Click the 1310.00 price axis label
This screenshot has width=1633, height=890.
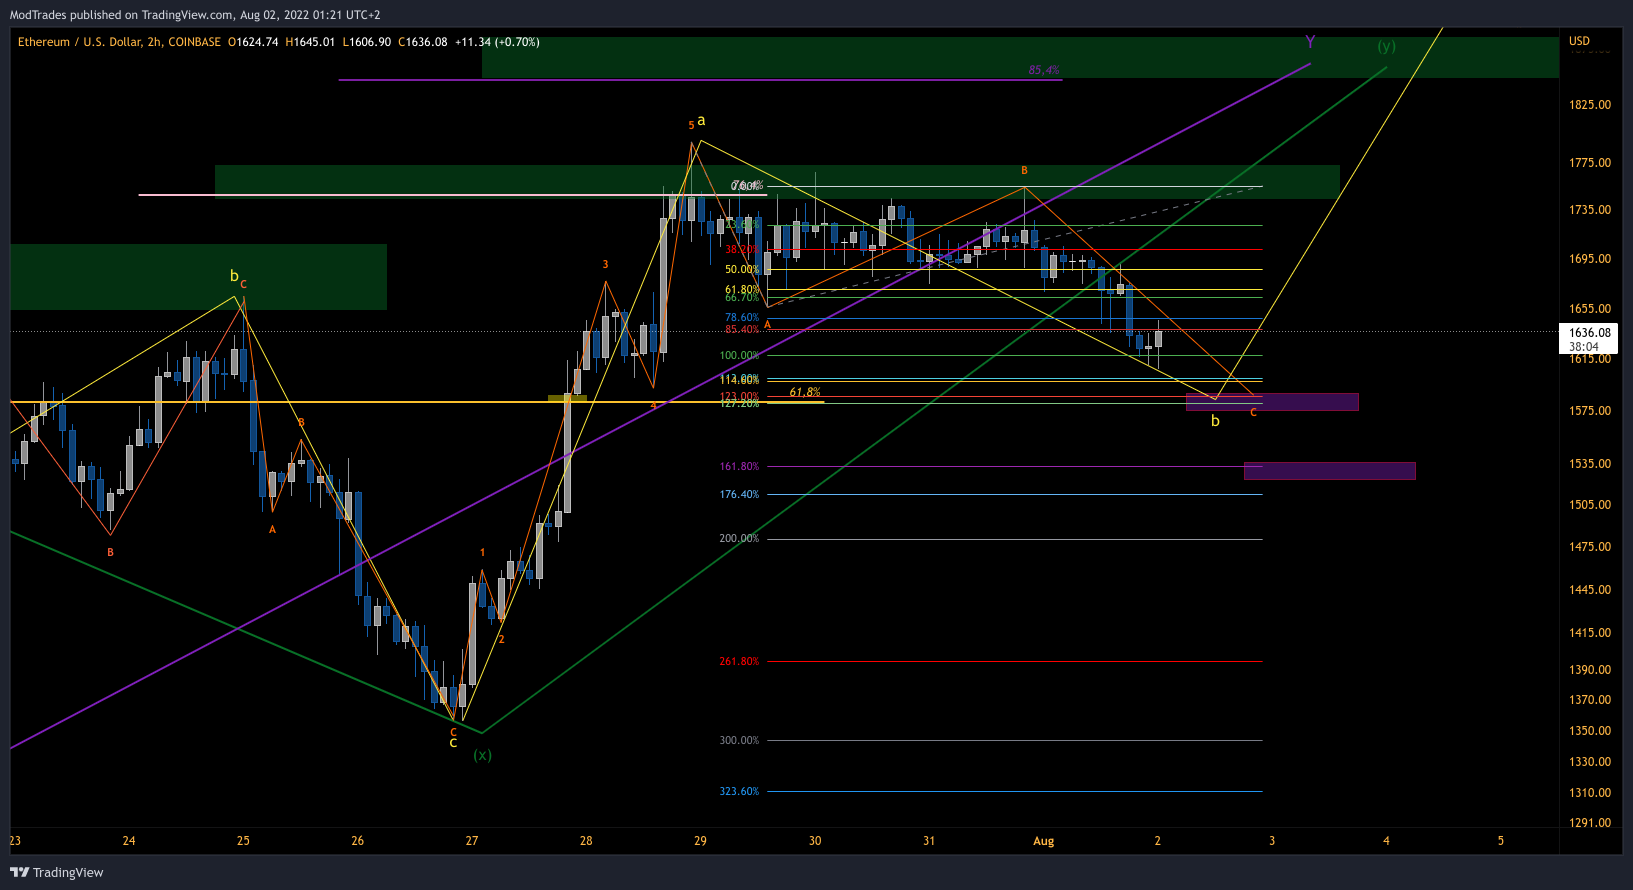[1590, 793]
